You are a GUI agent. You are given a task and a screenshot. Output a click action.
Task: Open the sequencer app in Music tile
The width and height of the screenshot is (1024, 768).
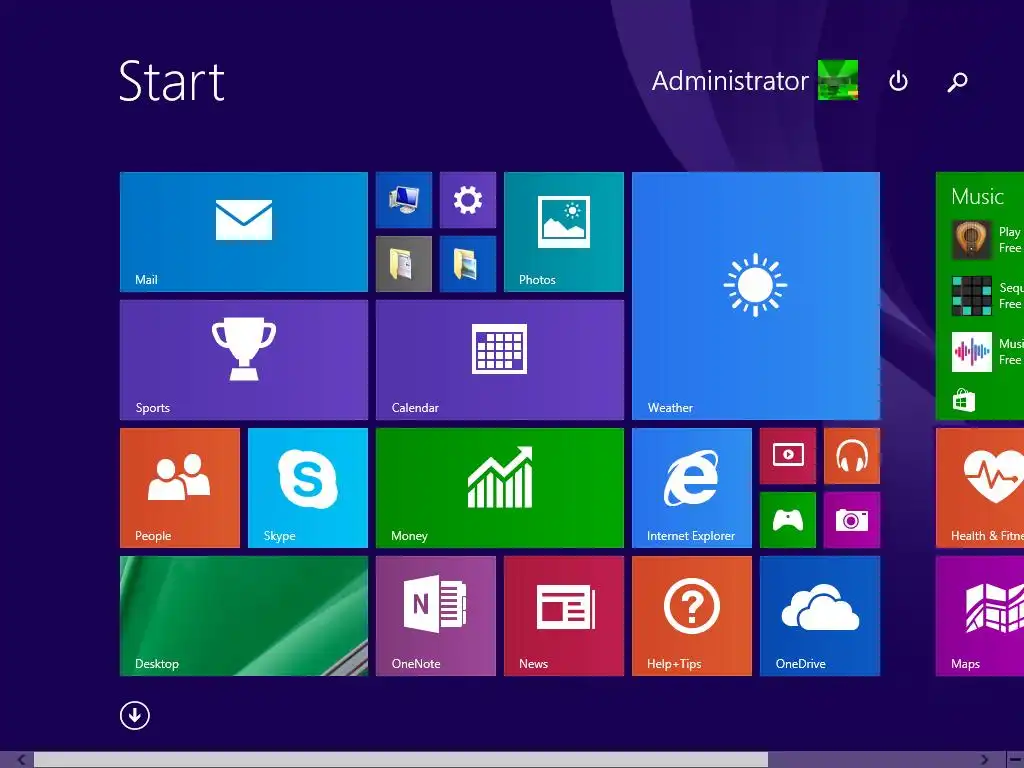coord(972,296)
